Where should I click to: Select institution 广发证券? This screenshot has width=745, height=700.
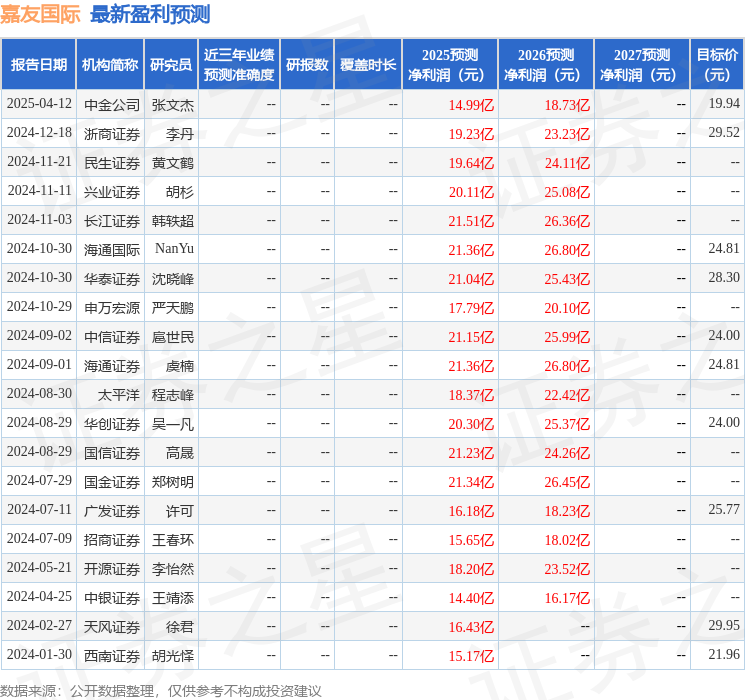point(112,511)
